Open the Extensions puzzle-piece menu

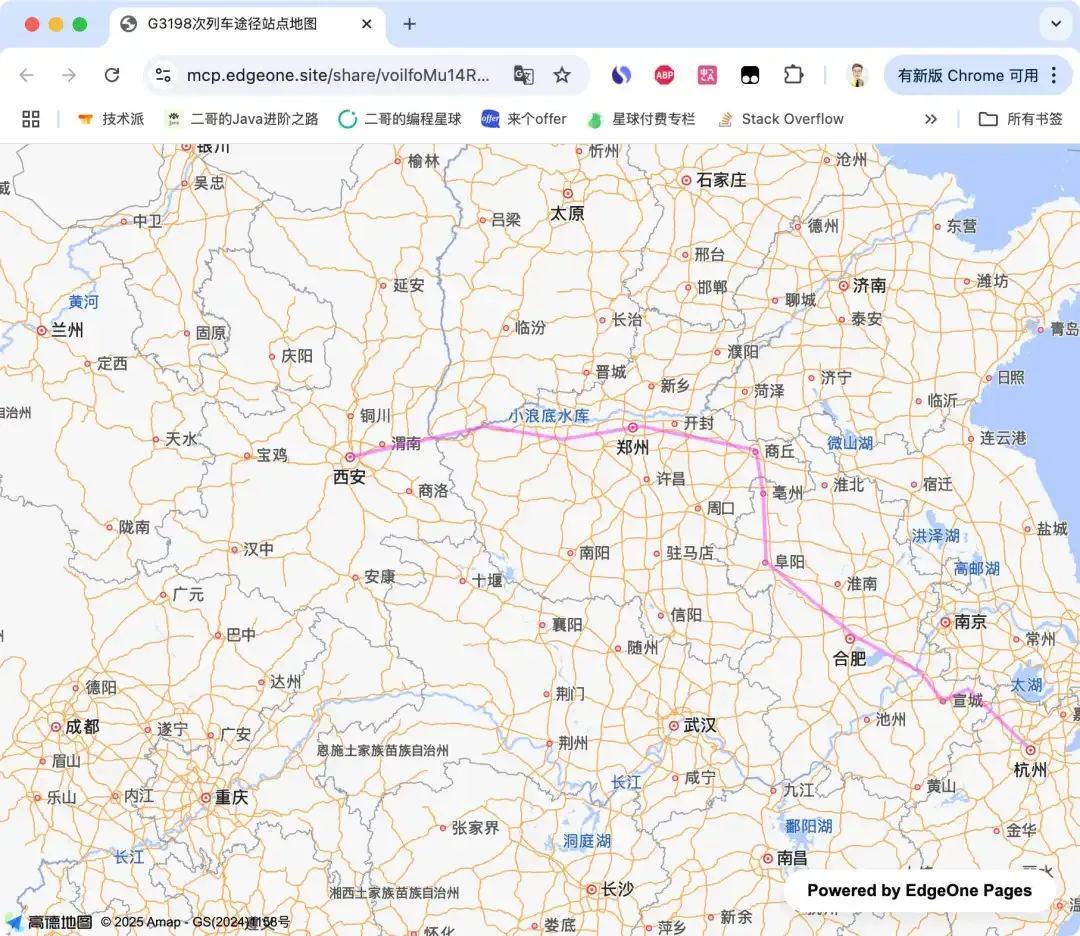pos(793,75)
